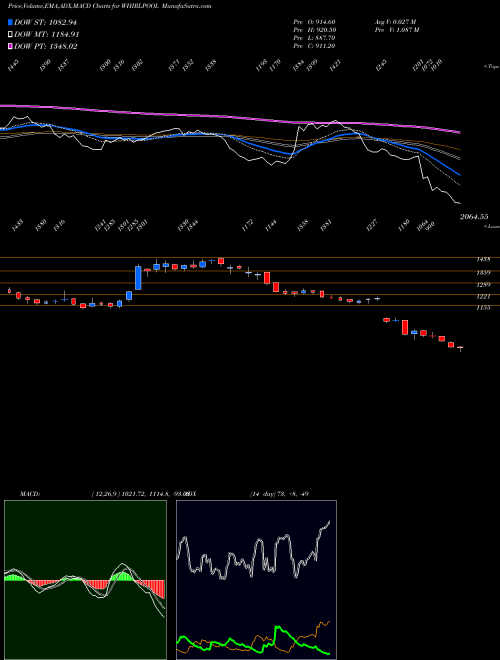Click the ADX (14 day) 73, +8, -49 text
Viewport: 500px width, 660px height.
tap(279, 494)
